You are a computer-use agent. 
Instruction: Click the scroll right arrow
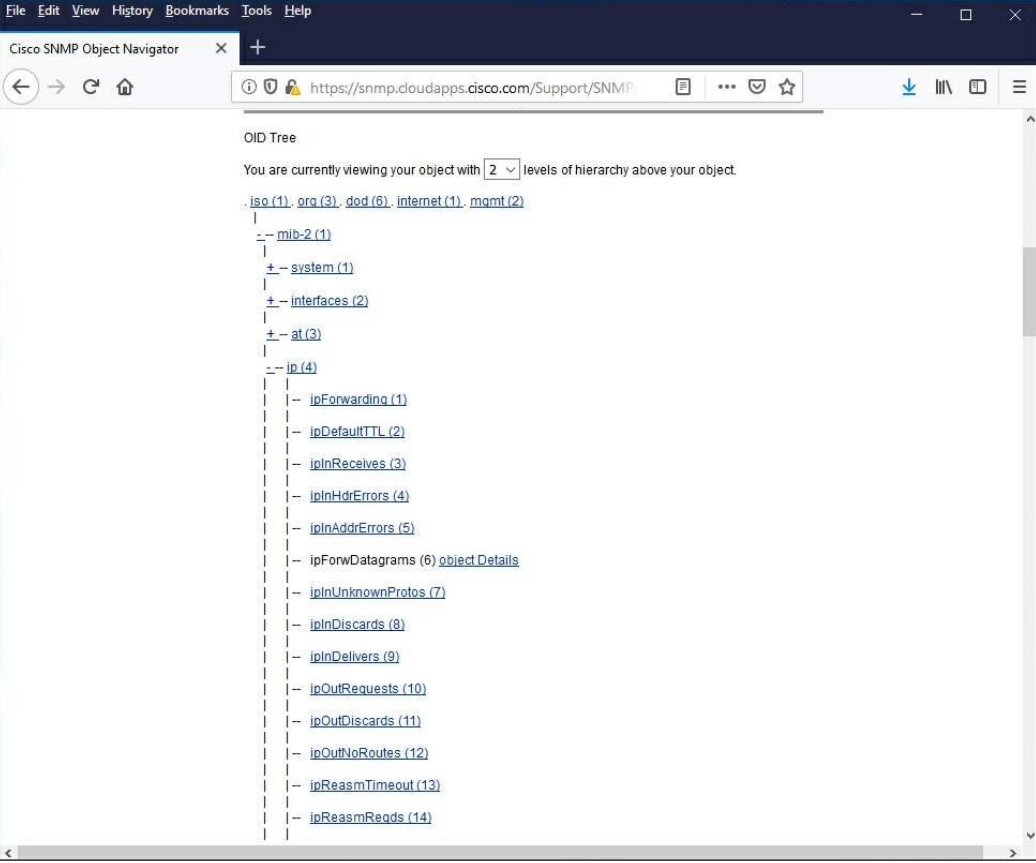(1012, 852)
